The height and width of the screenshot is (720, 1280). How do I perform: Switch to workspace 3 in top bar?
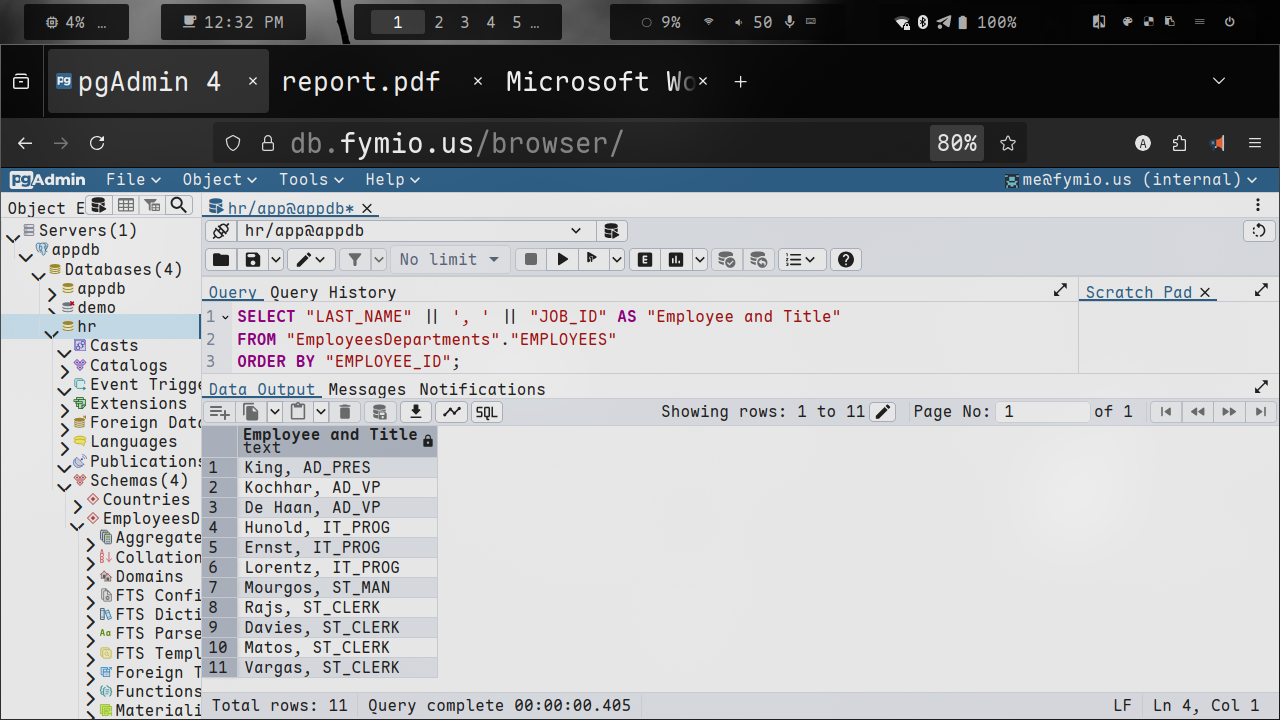click(464, 22)
